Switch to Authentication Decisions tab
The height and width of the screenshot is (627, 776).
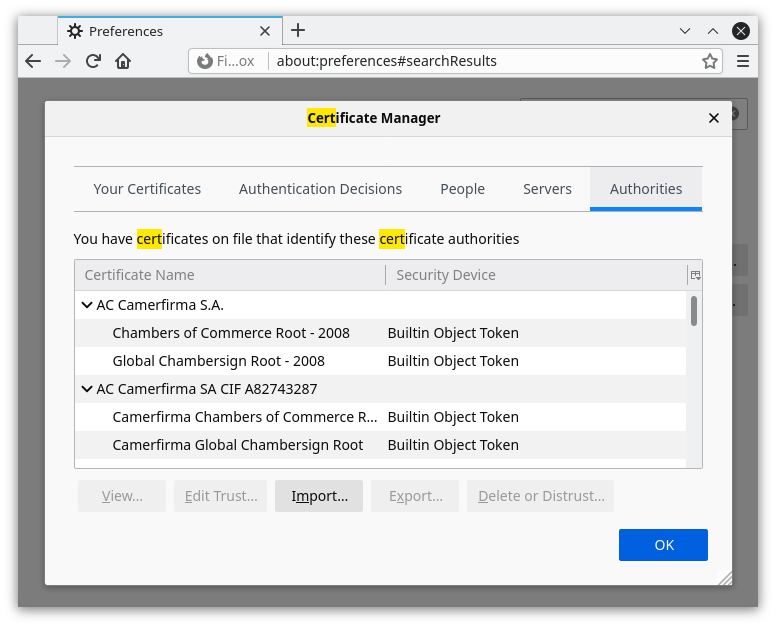tap(320, 189)
